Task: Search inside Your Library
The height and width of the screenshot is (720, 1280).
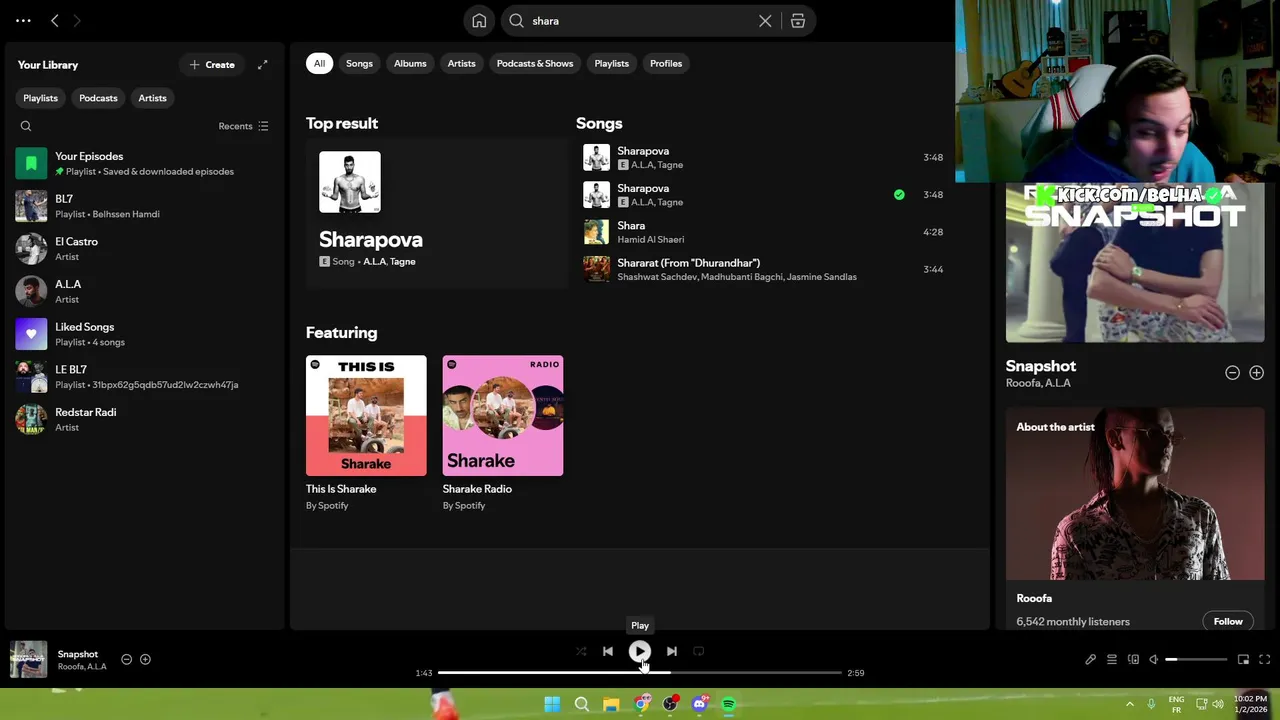Action: 26,126
